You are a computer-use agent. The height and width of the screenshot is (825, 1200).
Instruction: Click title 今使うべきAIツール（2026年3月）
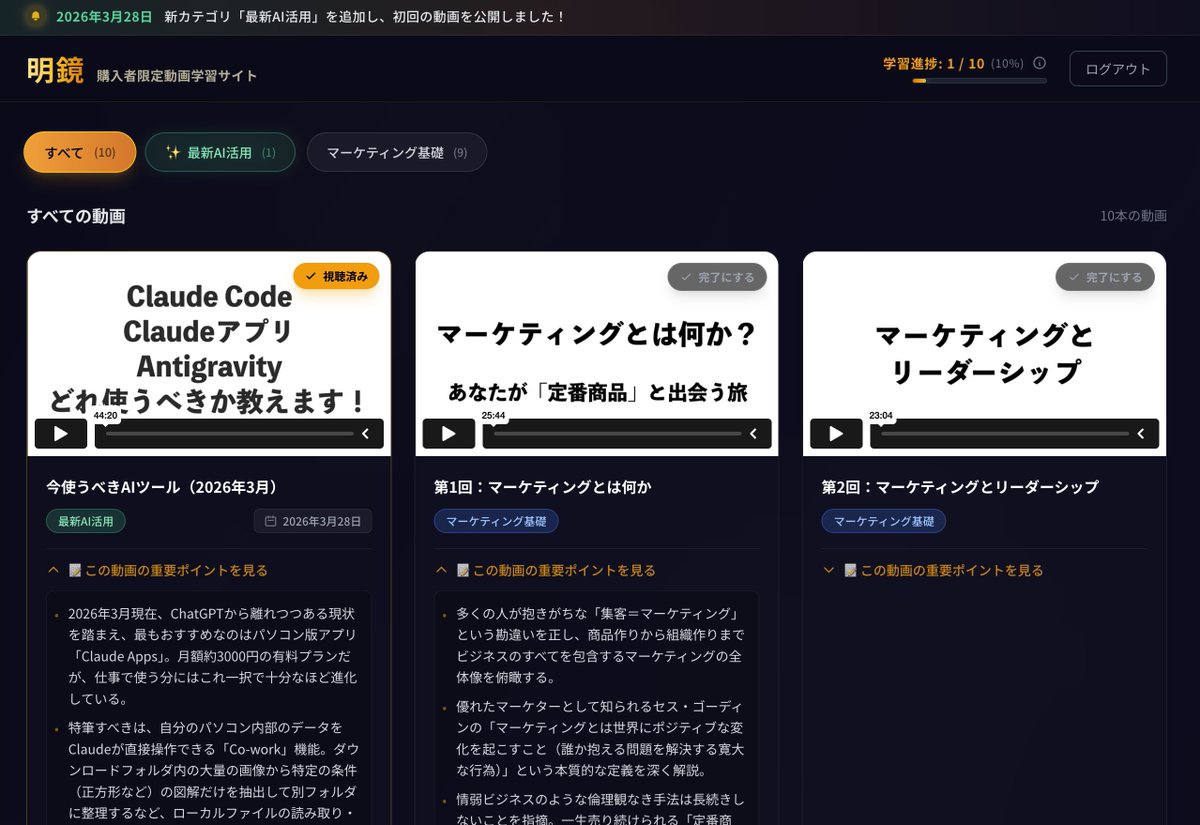tap(162, 487)
